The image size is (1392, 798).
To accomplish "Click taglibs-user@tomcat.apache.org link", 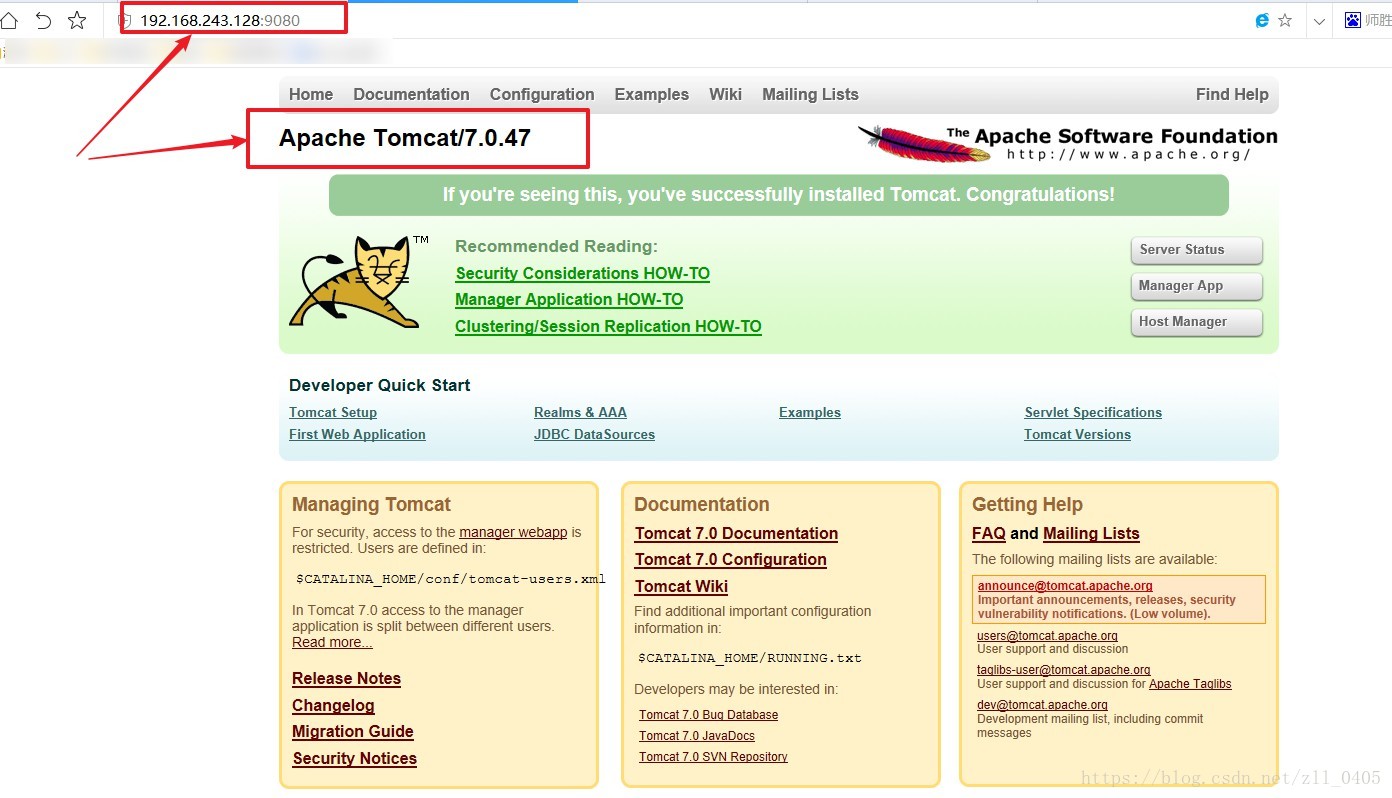I will pos(1064,669).
